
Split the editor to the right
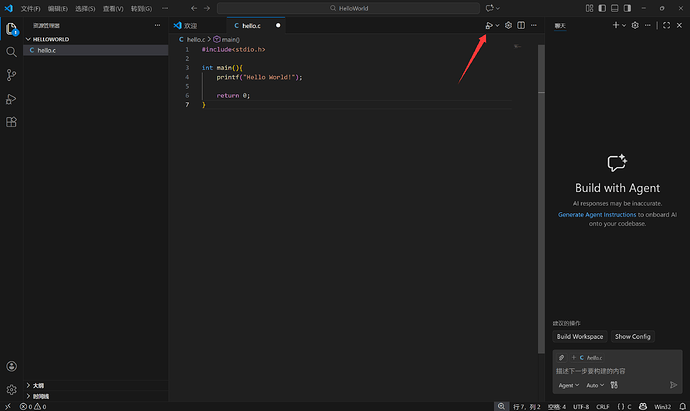[x=521, y=26]
